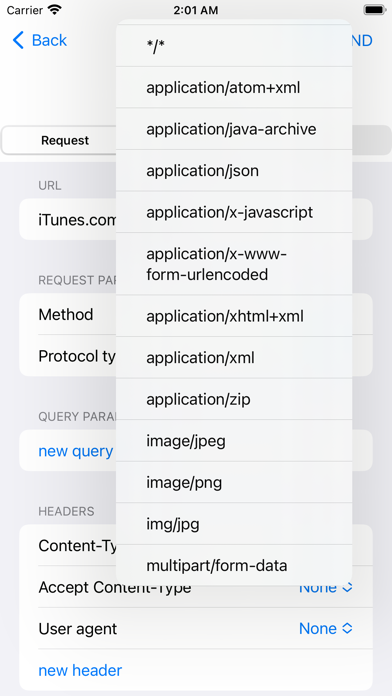Open the User agent None dropdown

325,629
